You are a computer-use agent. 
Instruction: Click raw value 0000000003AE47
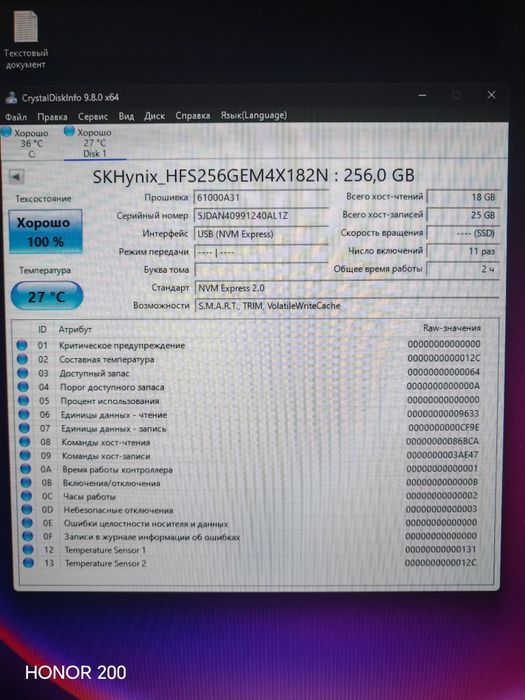coord(442,454)
